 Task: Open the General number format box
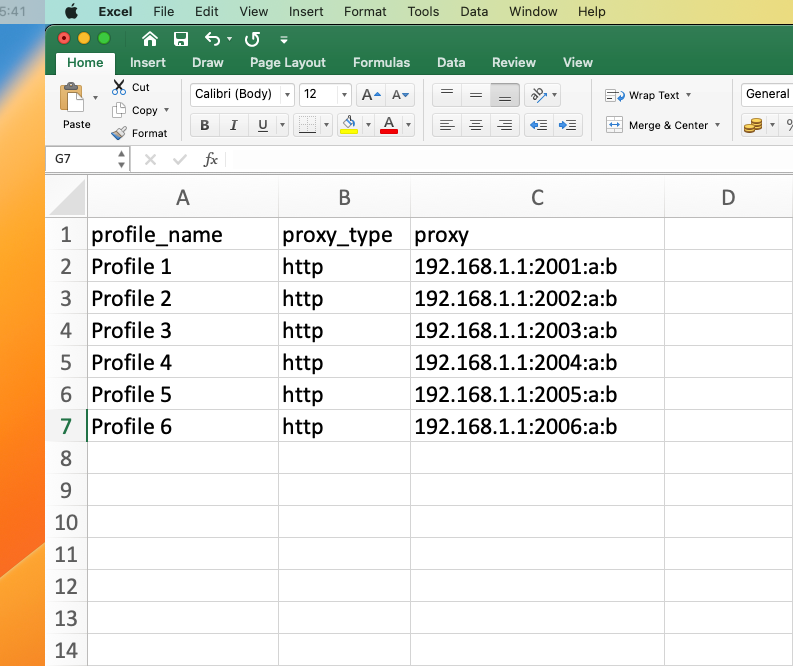767,94
